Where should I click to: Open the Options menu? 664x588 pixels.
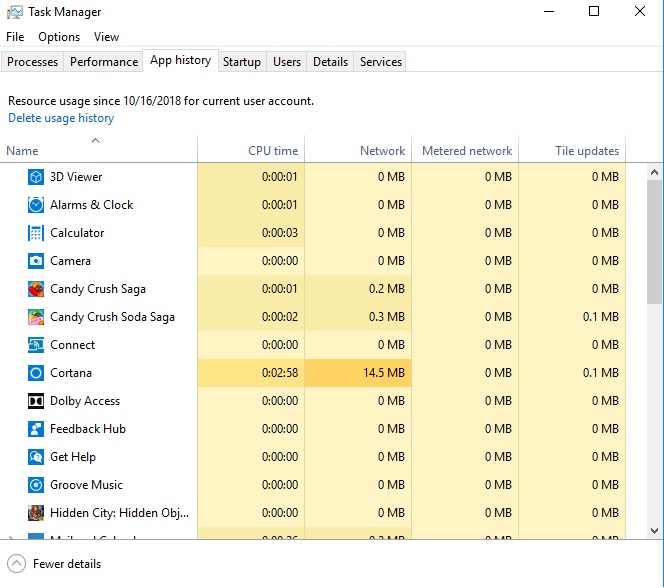click(x=59, y=37)
